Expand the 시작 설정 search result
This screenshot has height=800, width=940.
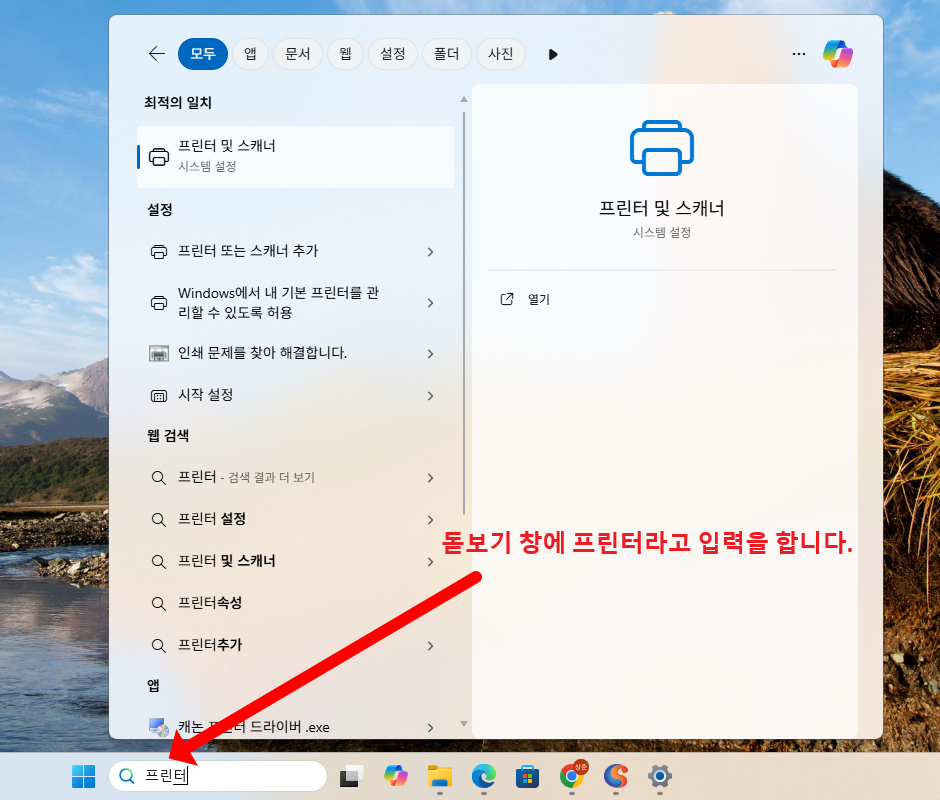point(430,395)
